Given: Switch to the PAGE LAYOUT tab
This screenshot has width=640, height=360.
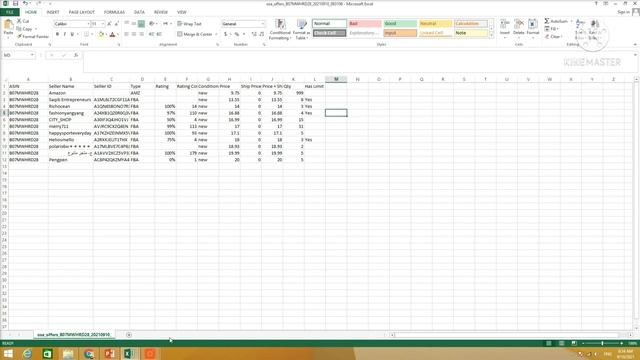Looking at the screenshot, I should point(82,12).
